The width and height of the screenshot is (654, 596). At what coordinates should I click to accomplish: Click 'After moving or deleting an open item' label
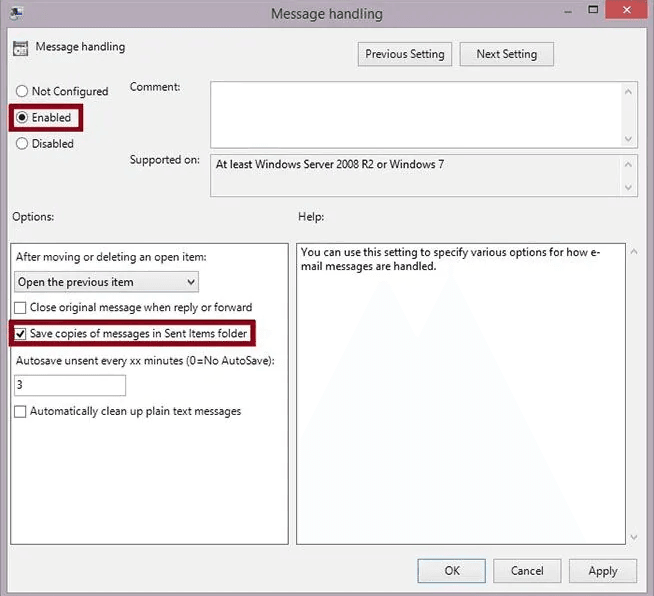tap(111, 257)
